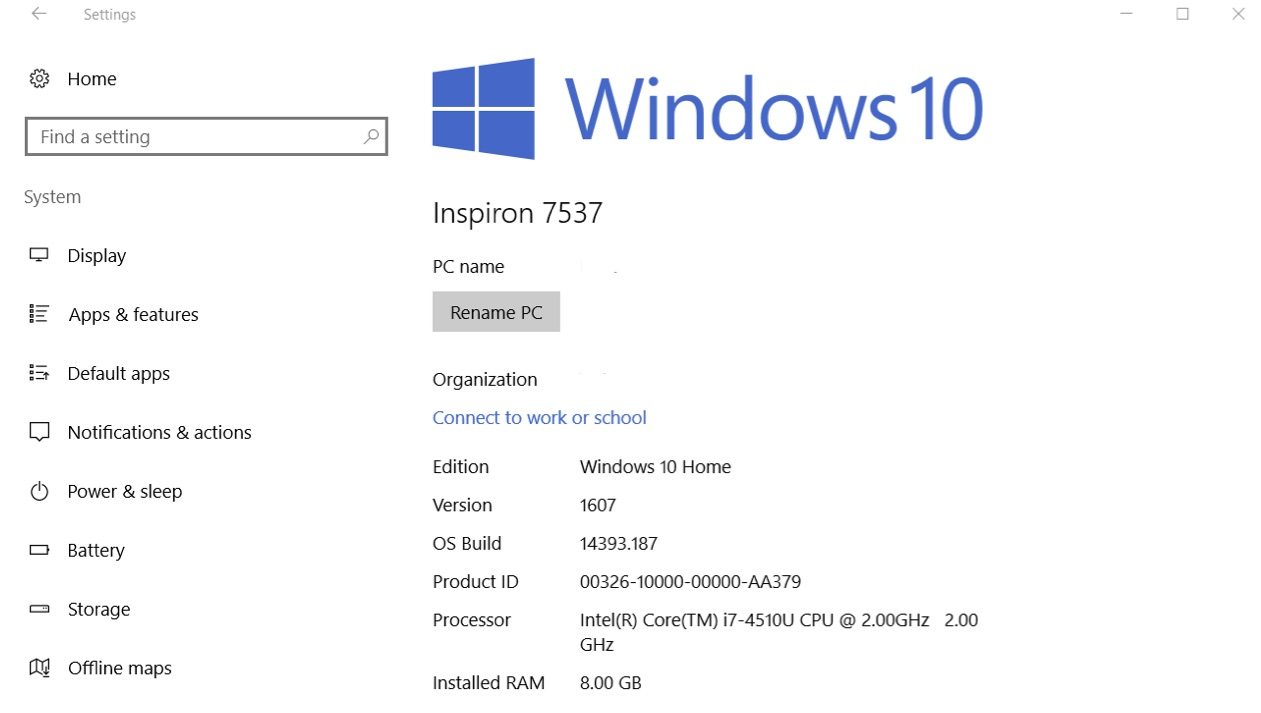The width and height of the screenshot is (1261, 713).
Task: Click version number 1607
Action: (x=598, y=505)
